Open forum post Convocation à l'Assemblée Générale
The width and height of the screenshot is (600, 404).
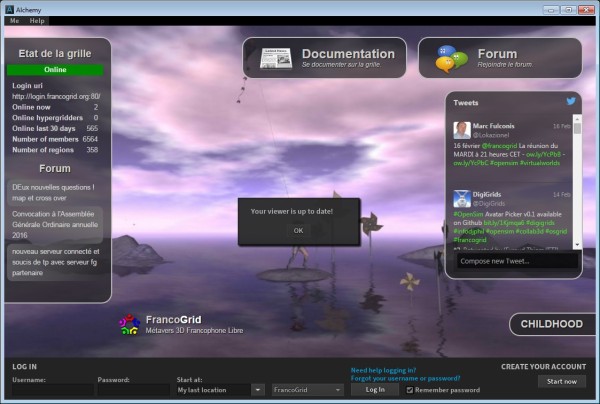55,225
